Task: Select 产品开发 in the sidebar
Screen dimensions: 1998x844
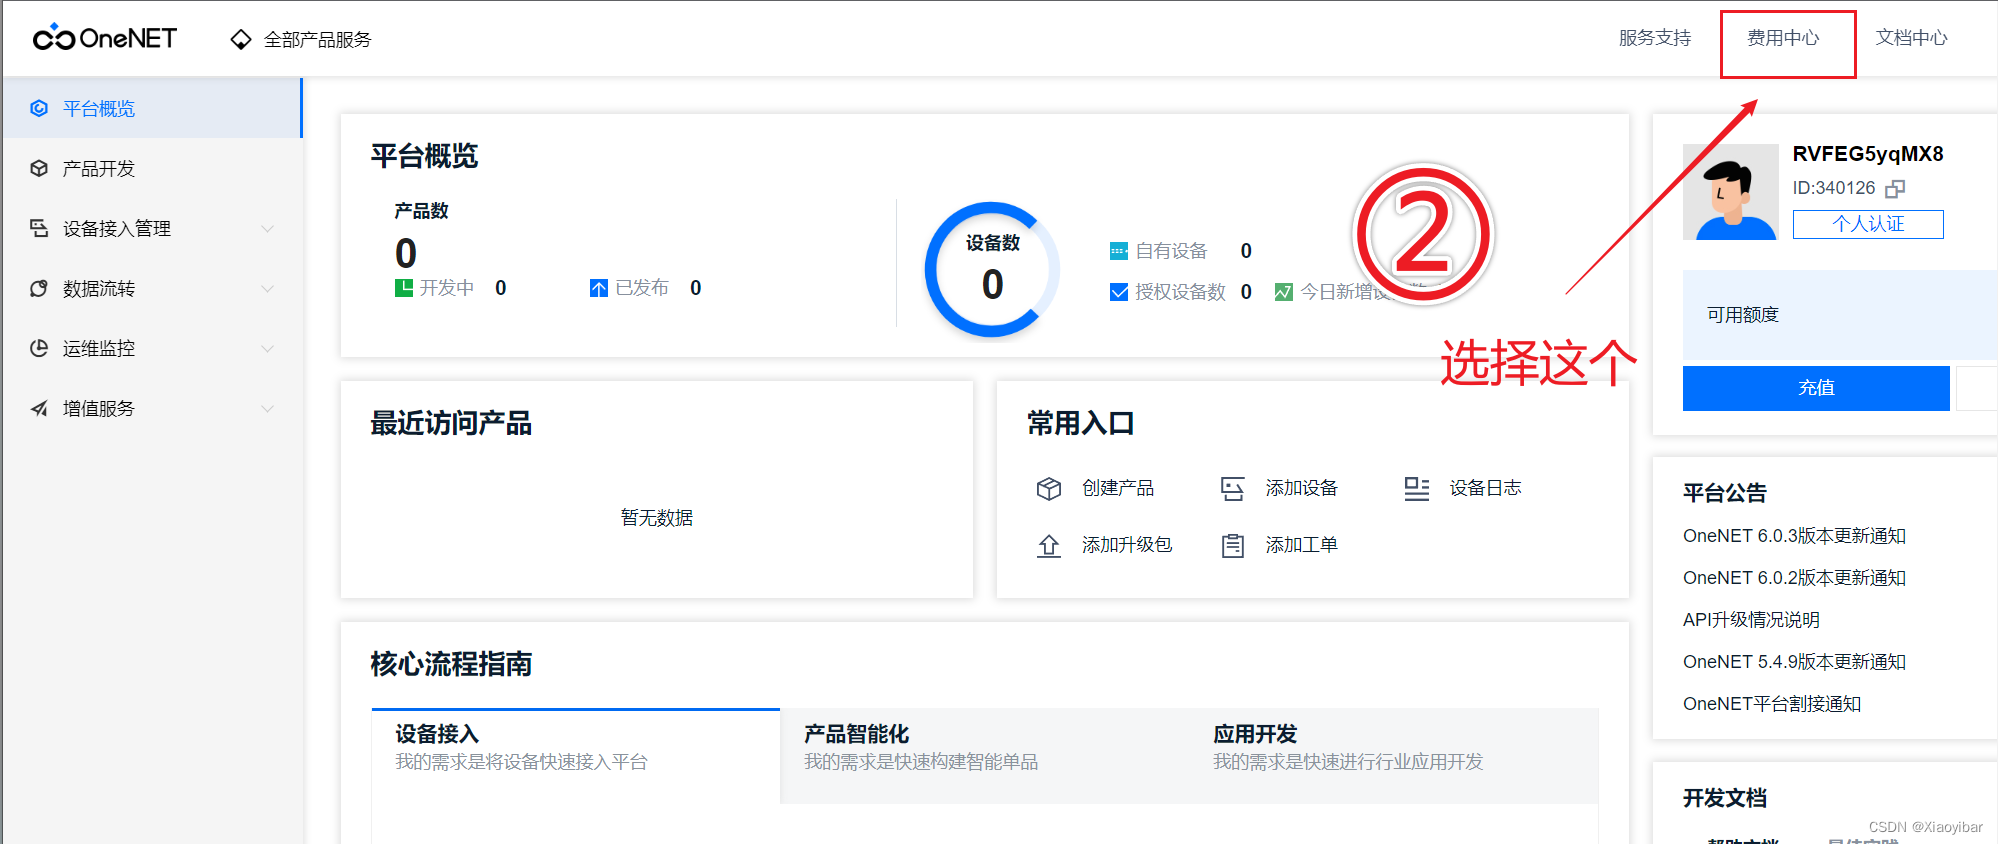Action: pos(151,168)
